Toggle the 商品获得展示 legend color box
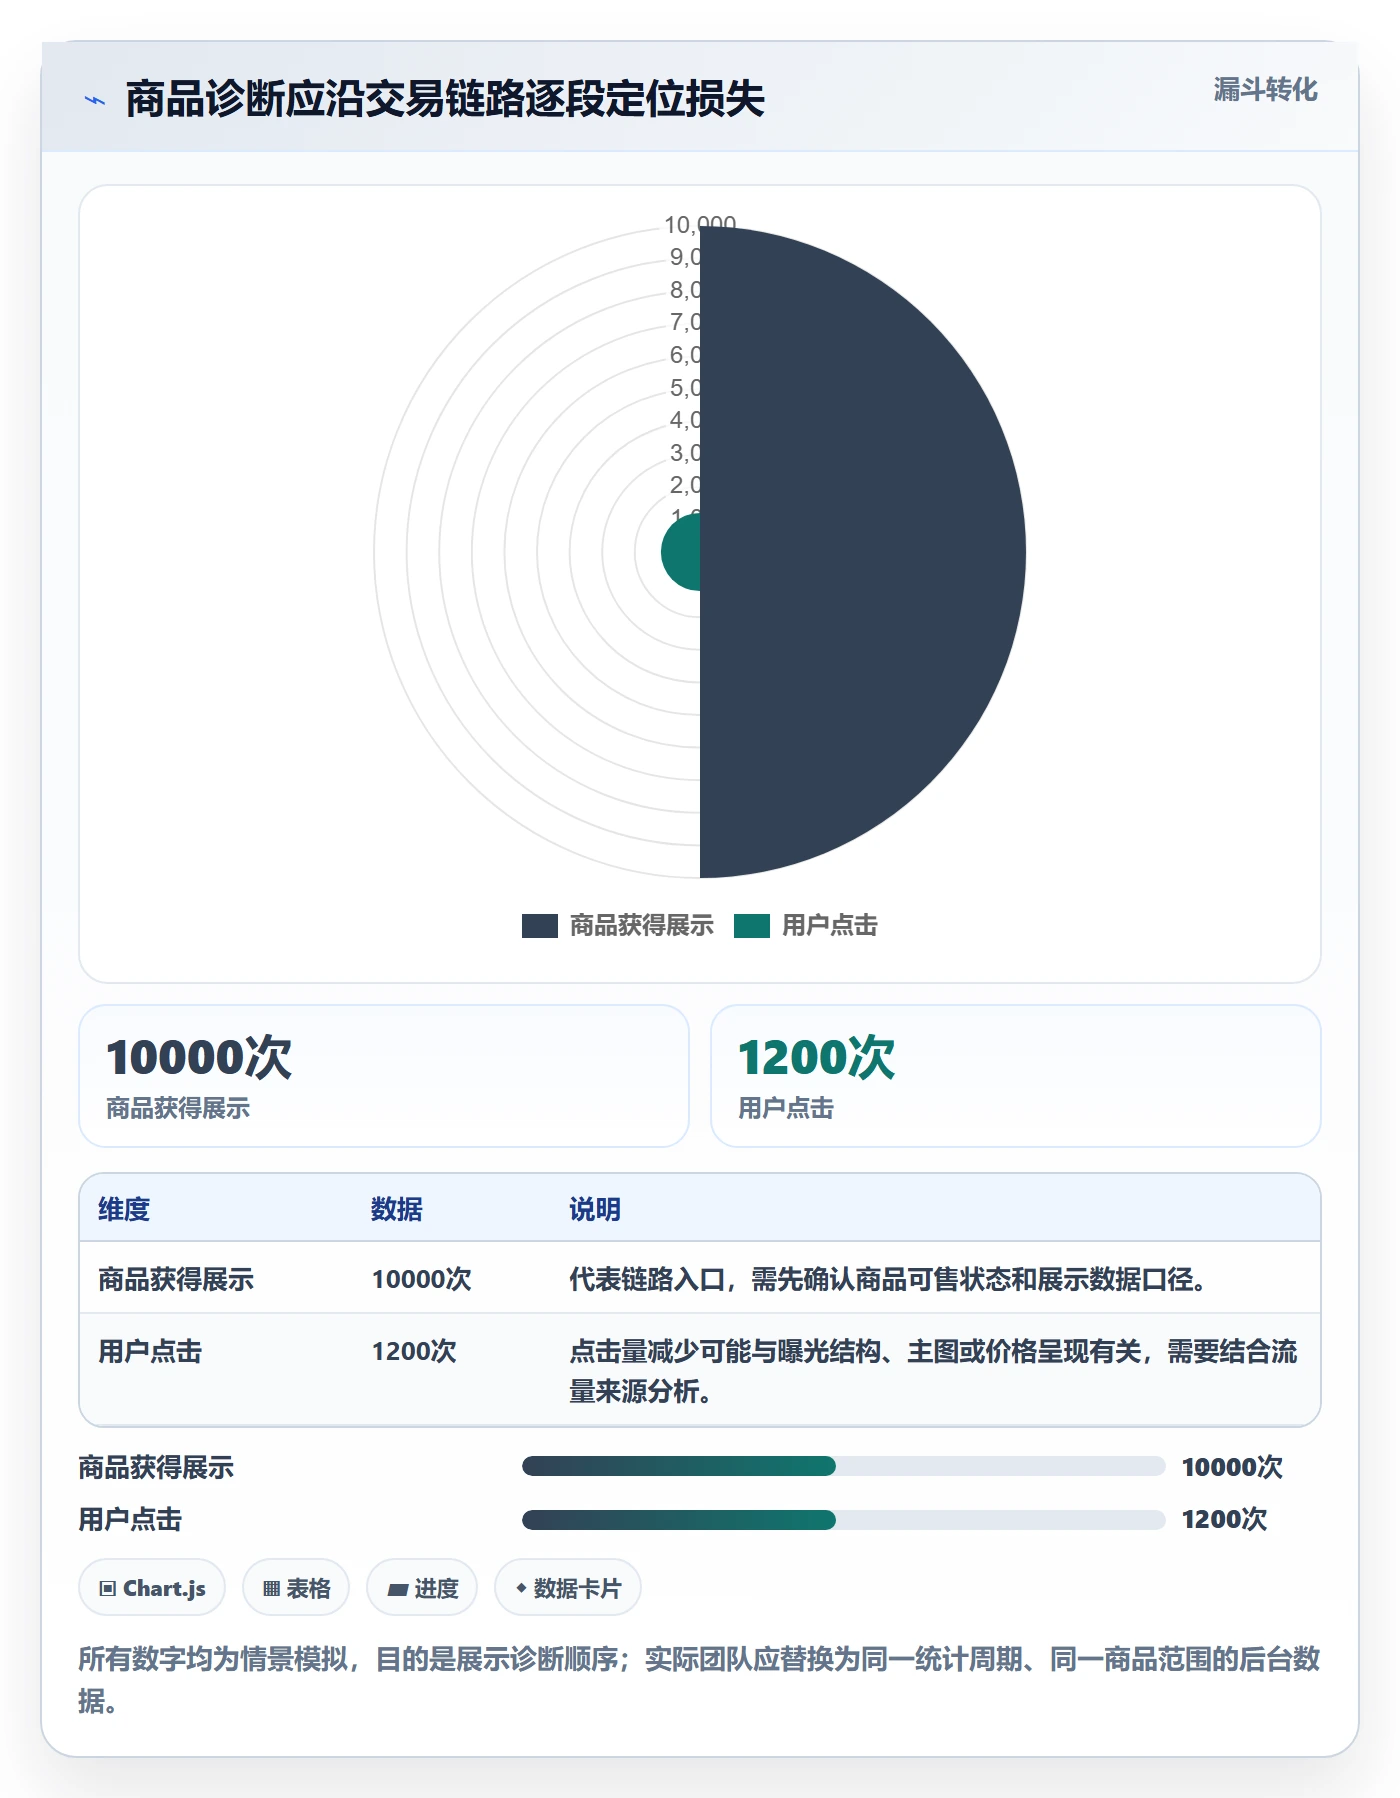 click(x=540, y=926)
